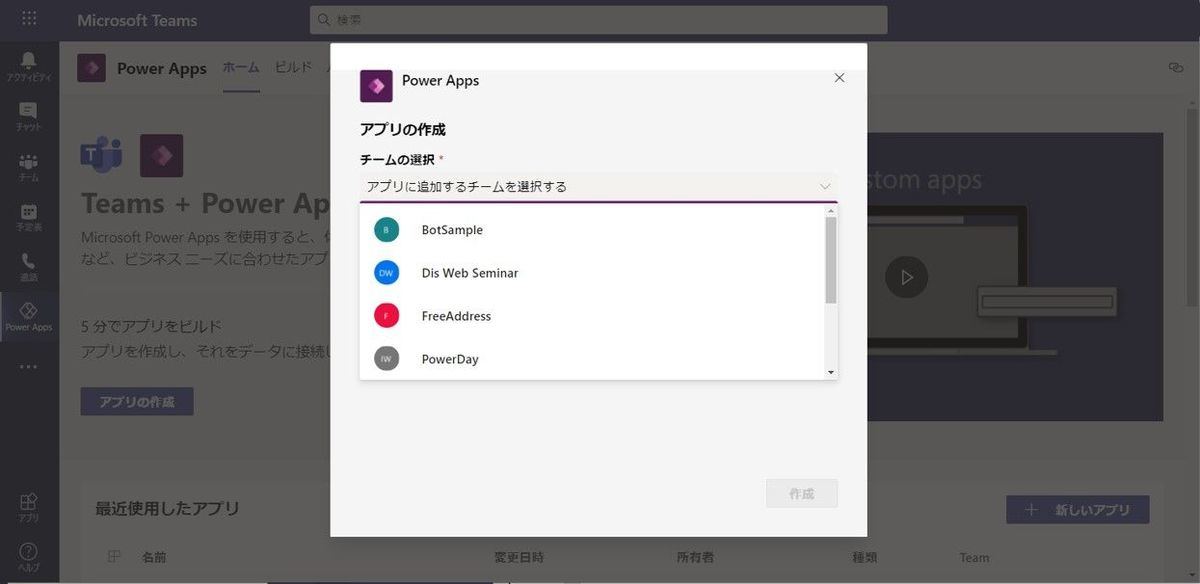Sort by the 種類 column header
Viewport: 1200px width, 584px height.
[x=863, y=558]
